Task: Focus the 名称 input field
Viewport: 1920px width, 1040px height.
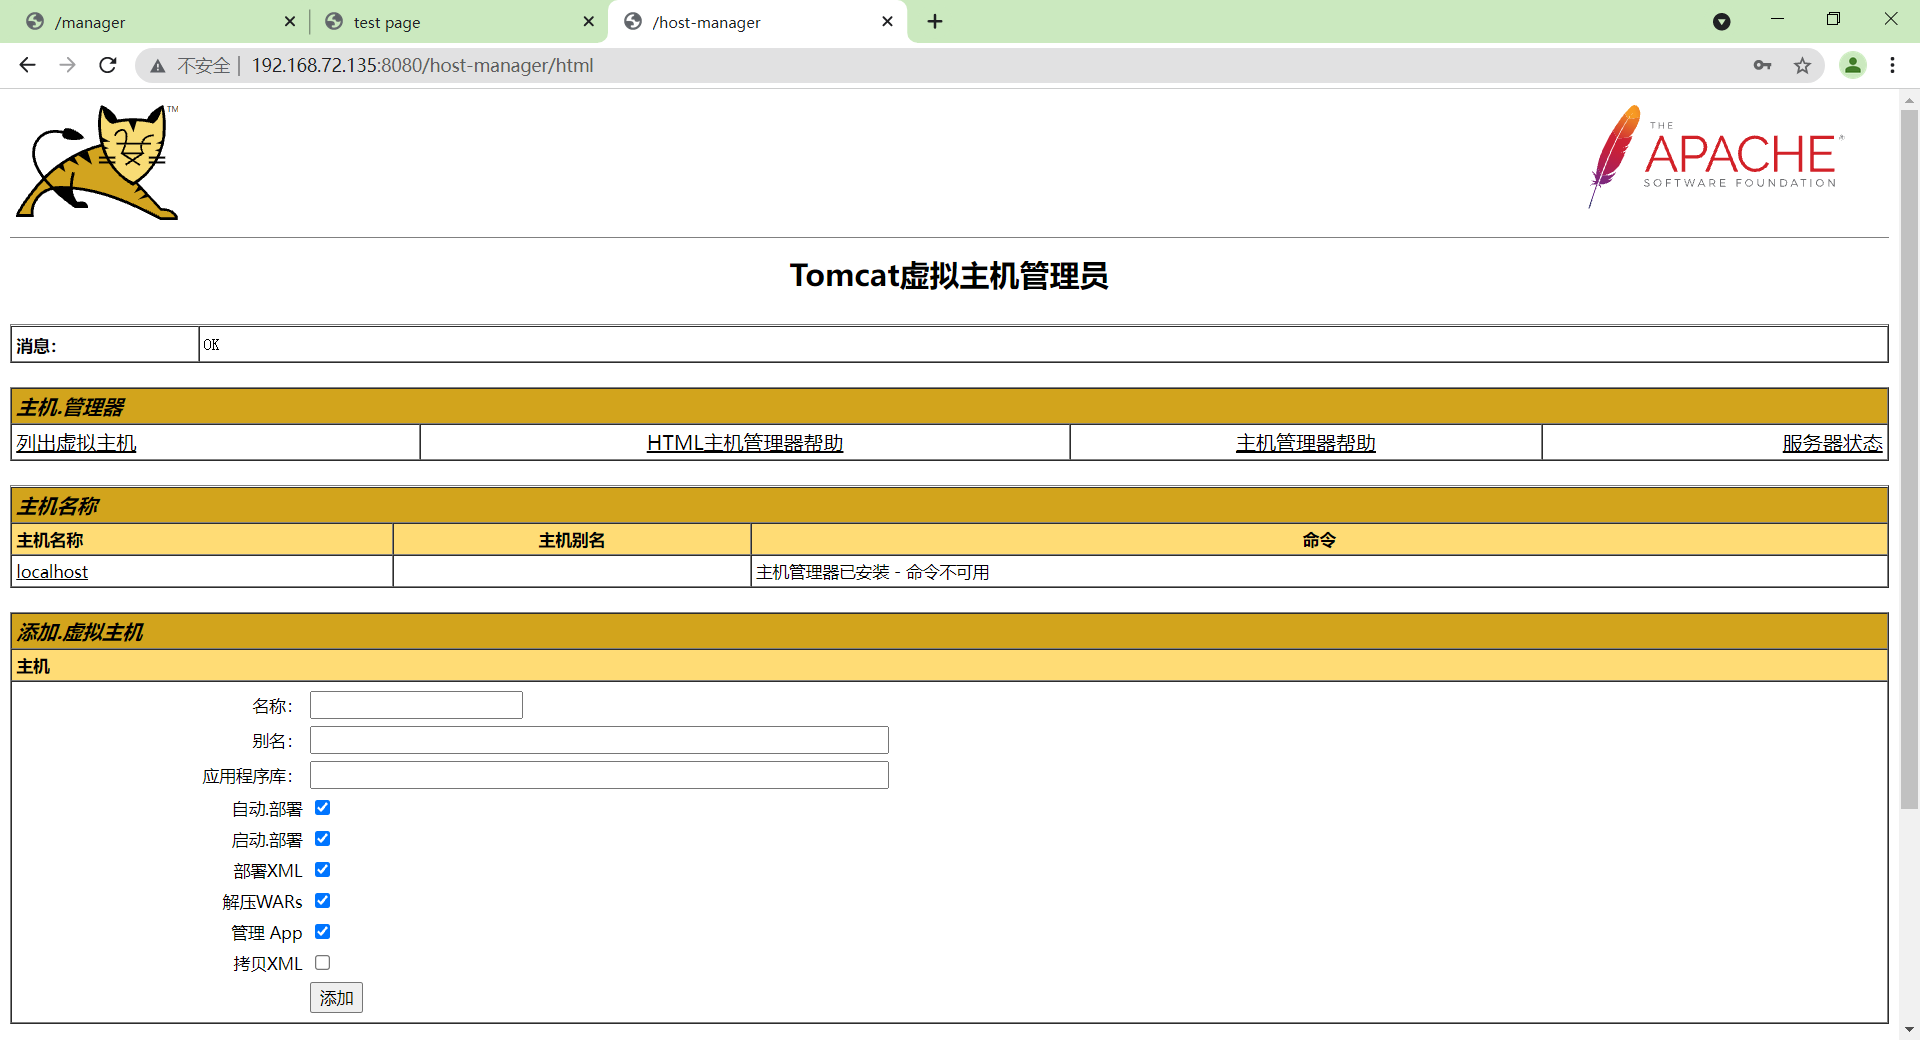Action: coord(416,705)
